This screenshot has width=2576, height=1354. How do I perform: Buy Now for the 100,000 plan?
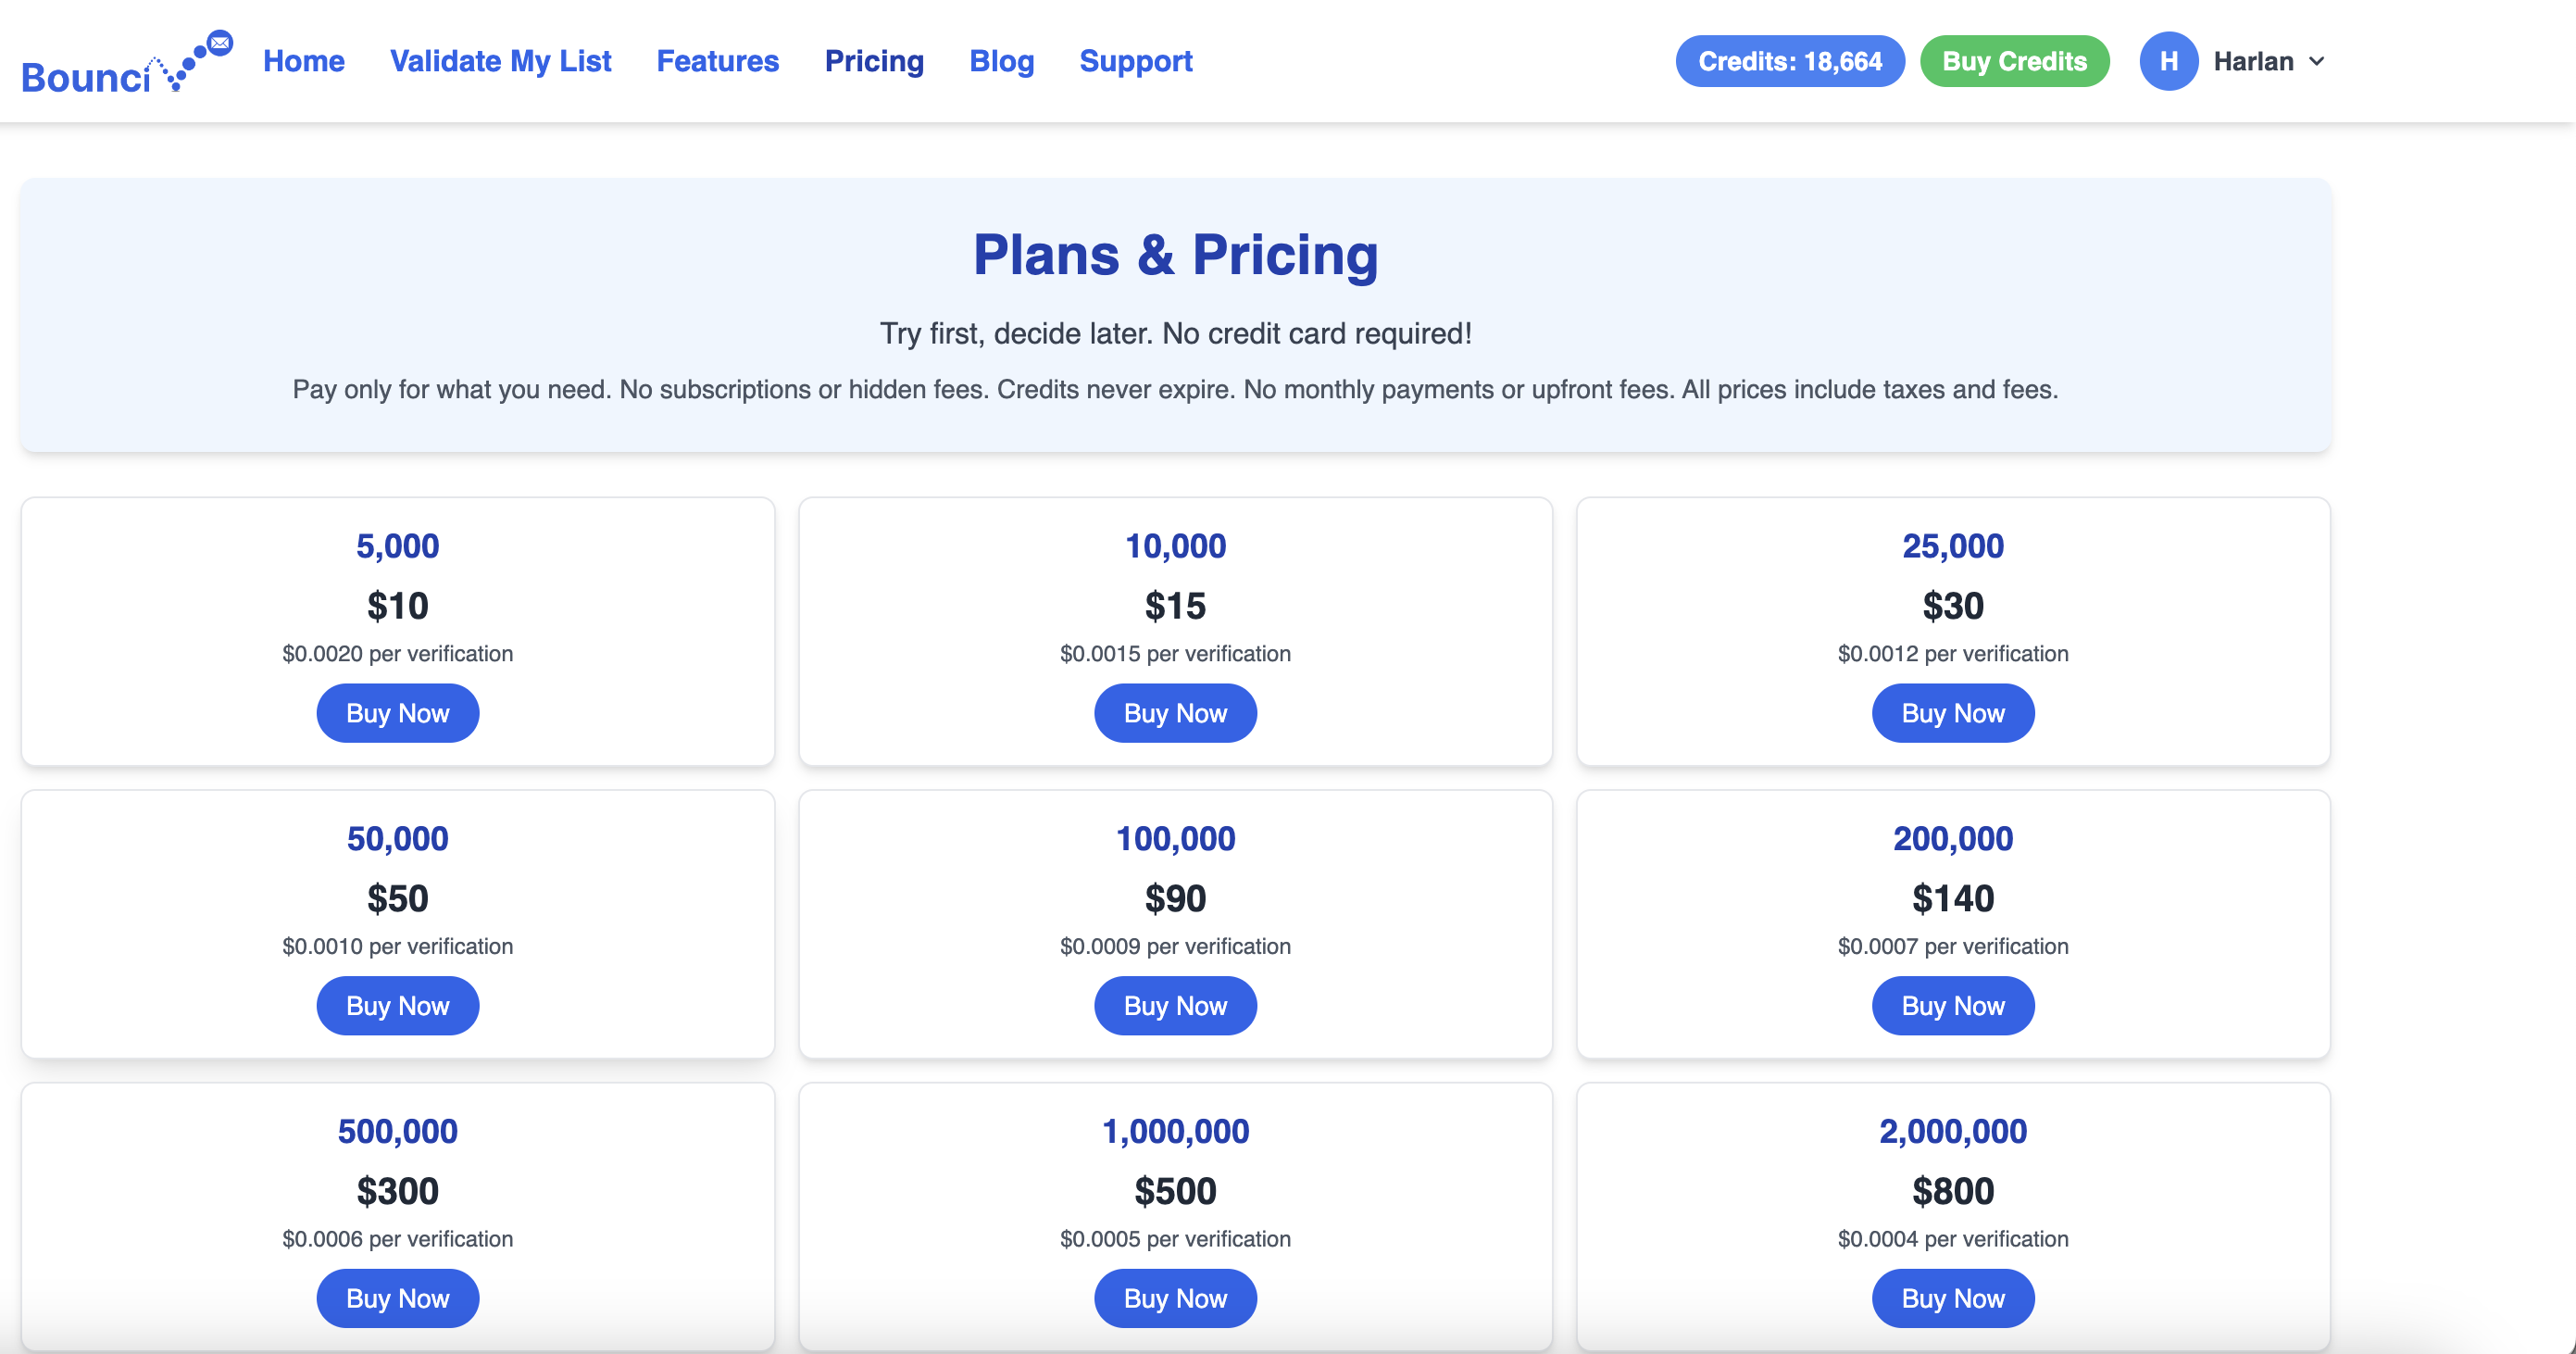[1175, 1005]
